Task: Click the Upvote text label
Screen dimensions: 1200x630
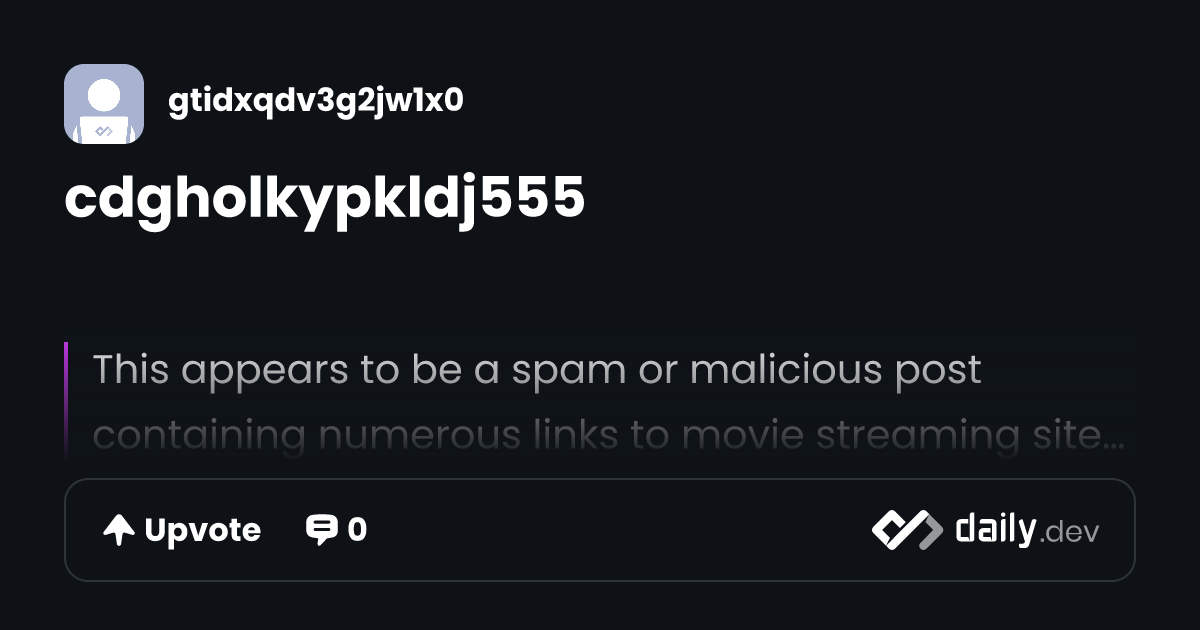Action: (203, 530)
